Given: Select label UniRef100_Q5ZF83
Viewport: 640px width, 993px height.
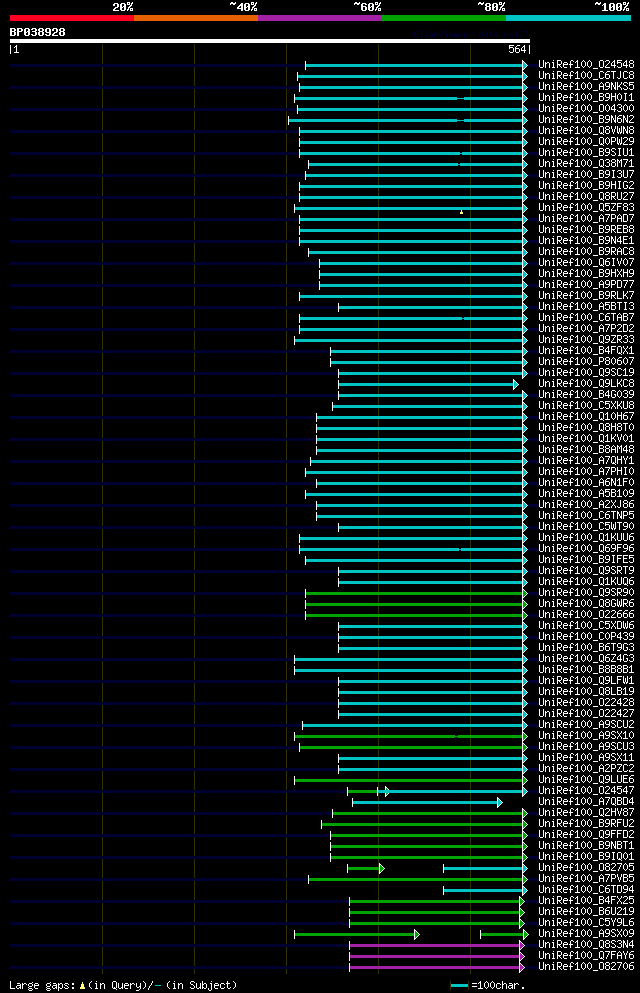Looking at the screenshot, I should [x=586, y=208].
